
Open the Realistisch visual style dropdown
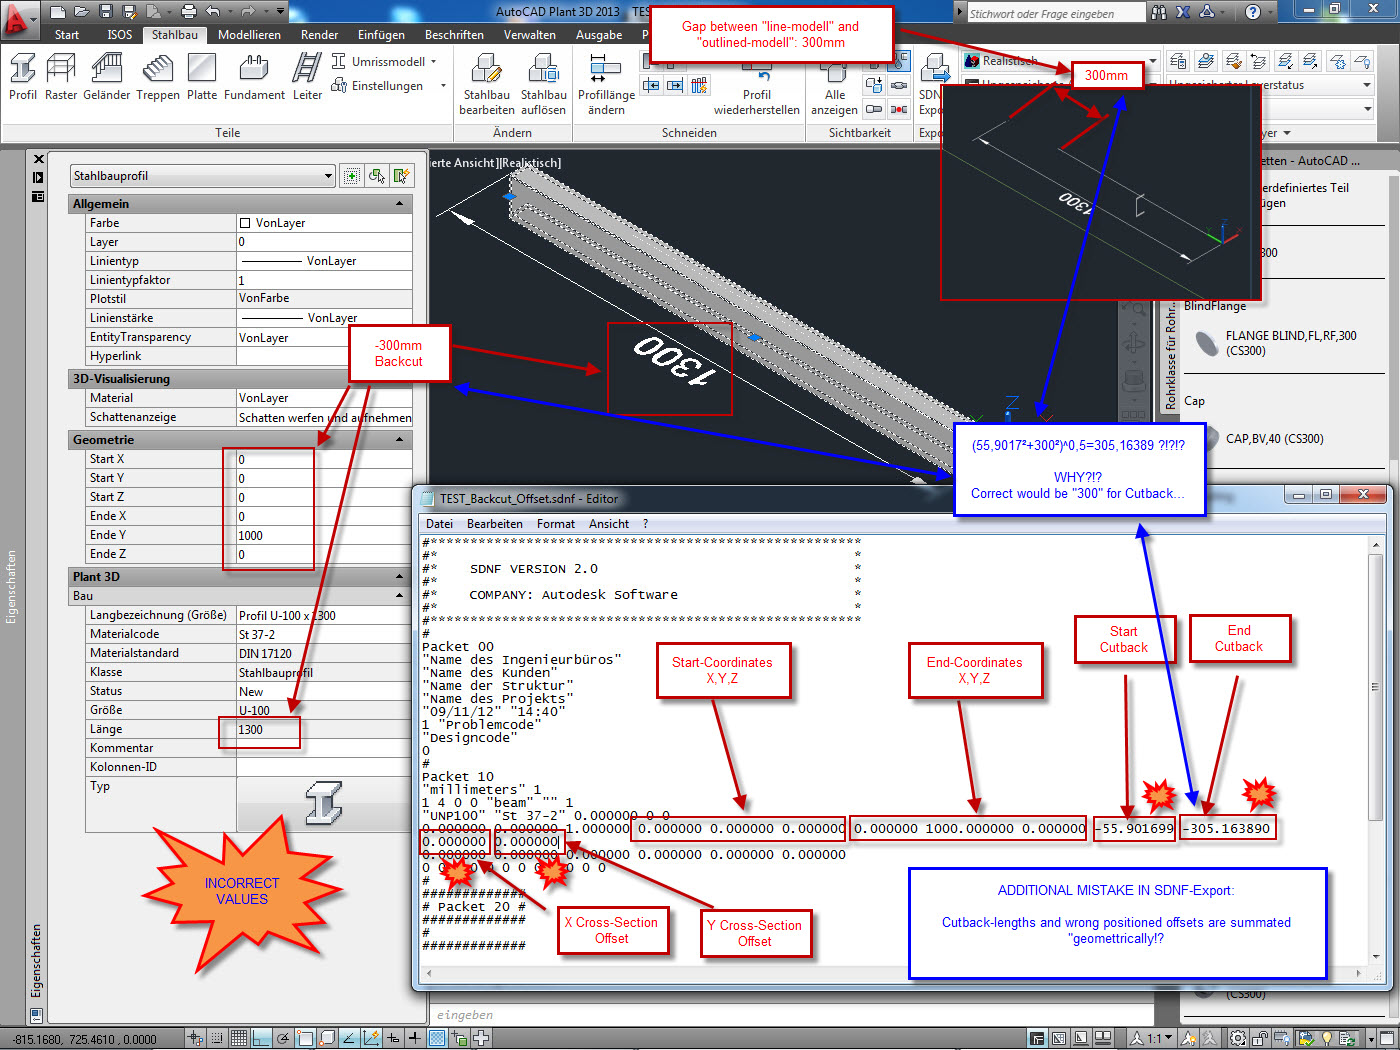[1152, 61]
